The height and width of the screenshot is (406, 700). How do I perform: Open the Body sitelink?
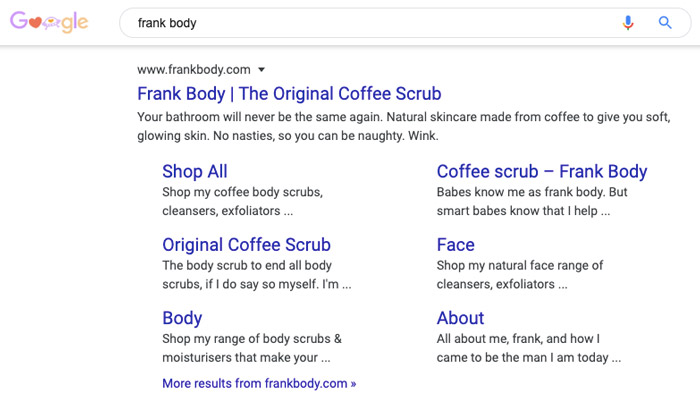(182, 318)
